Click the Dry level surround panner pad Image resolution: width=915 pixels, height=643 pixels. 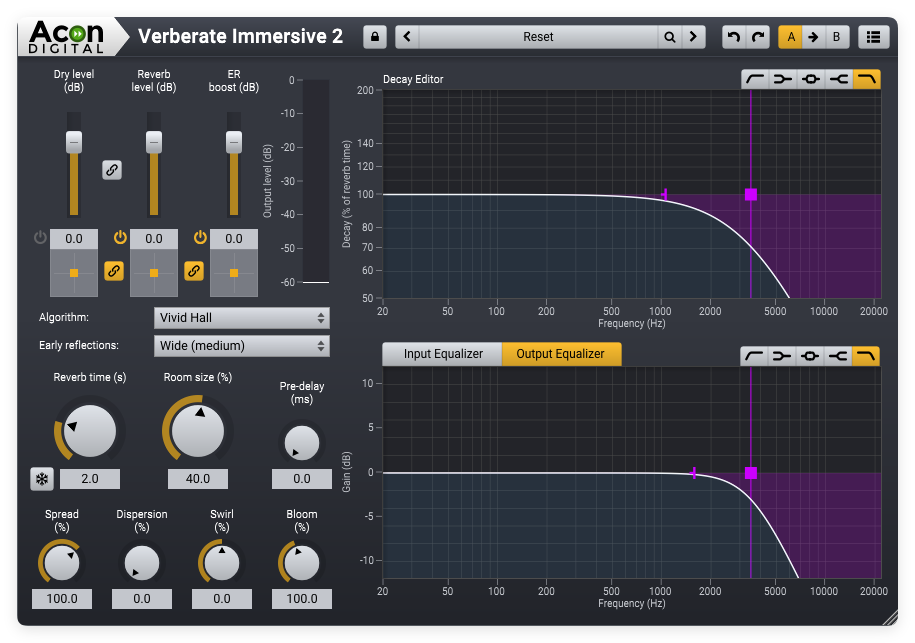(x=74, y=273)
